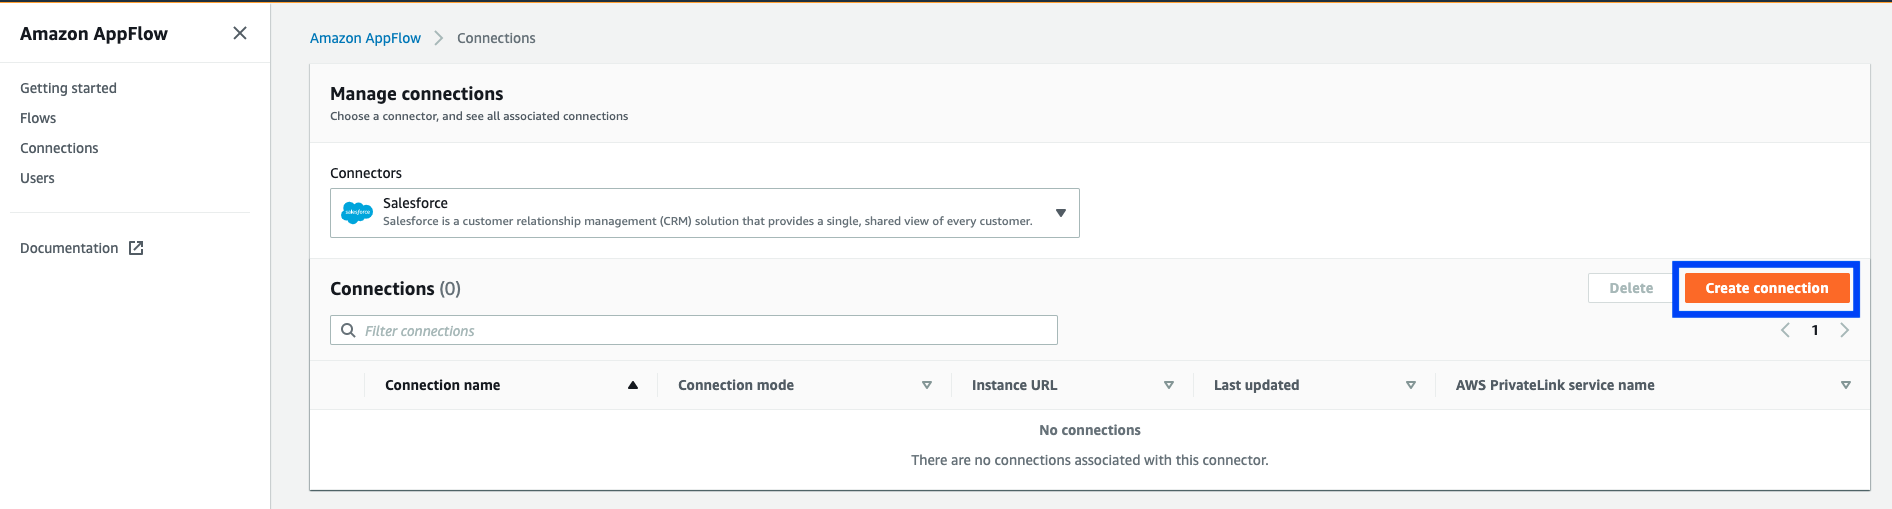The height and width of the screenshot is (509, 1892).
Task: Open Users in the sidebar
Action: (x=37, y=178)
